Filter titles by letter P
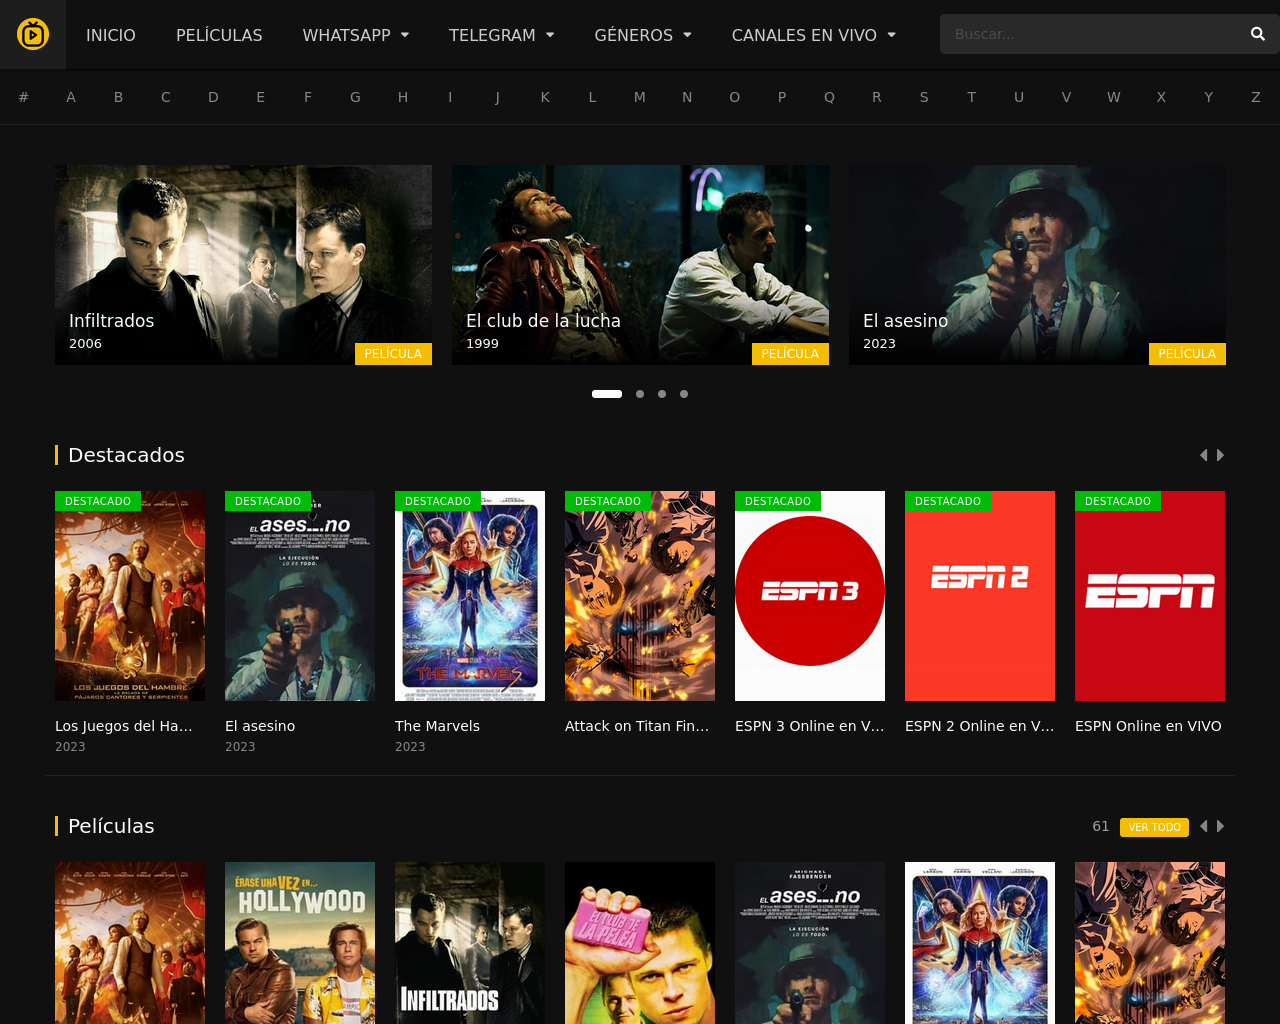Viewport: 1280px width, 1024px height. pos(782,97)
